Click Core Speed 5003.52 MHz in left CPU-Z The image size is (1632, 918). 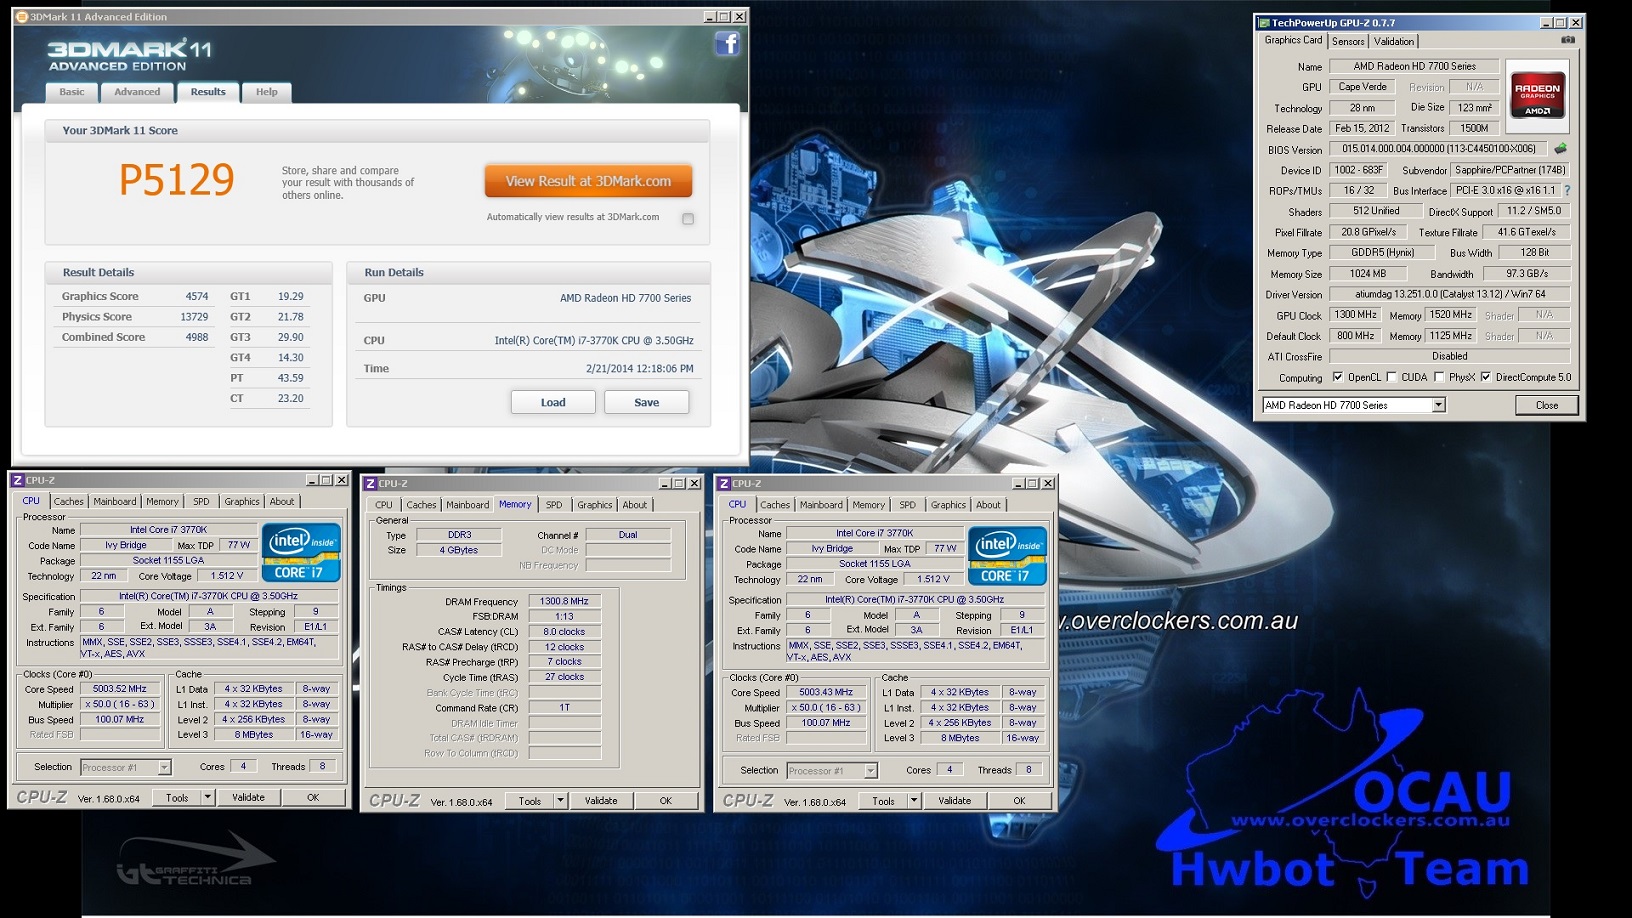[119, 688]
